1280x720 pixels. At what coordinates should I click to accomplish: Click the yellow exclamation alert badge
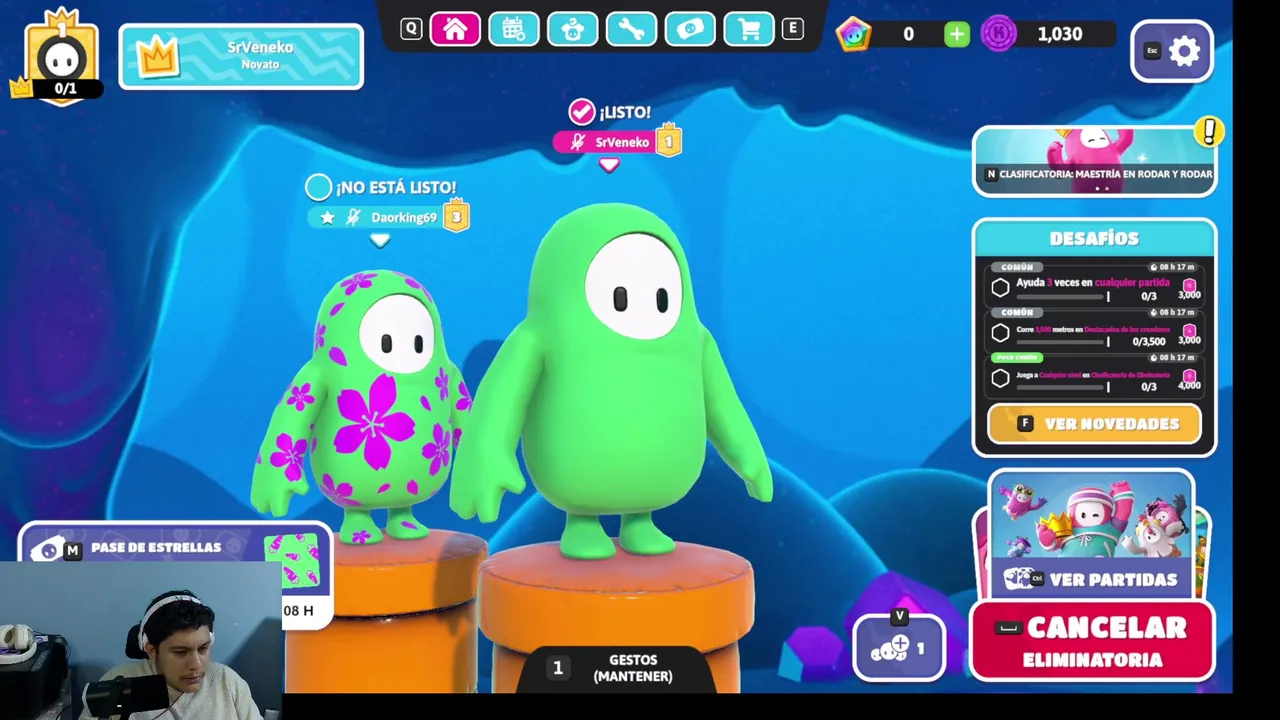[1209, 131]
